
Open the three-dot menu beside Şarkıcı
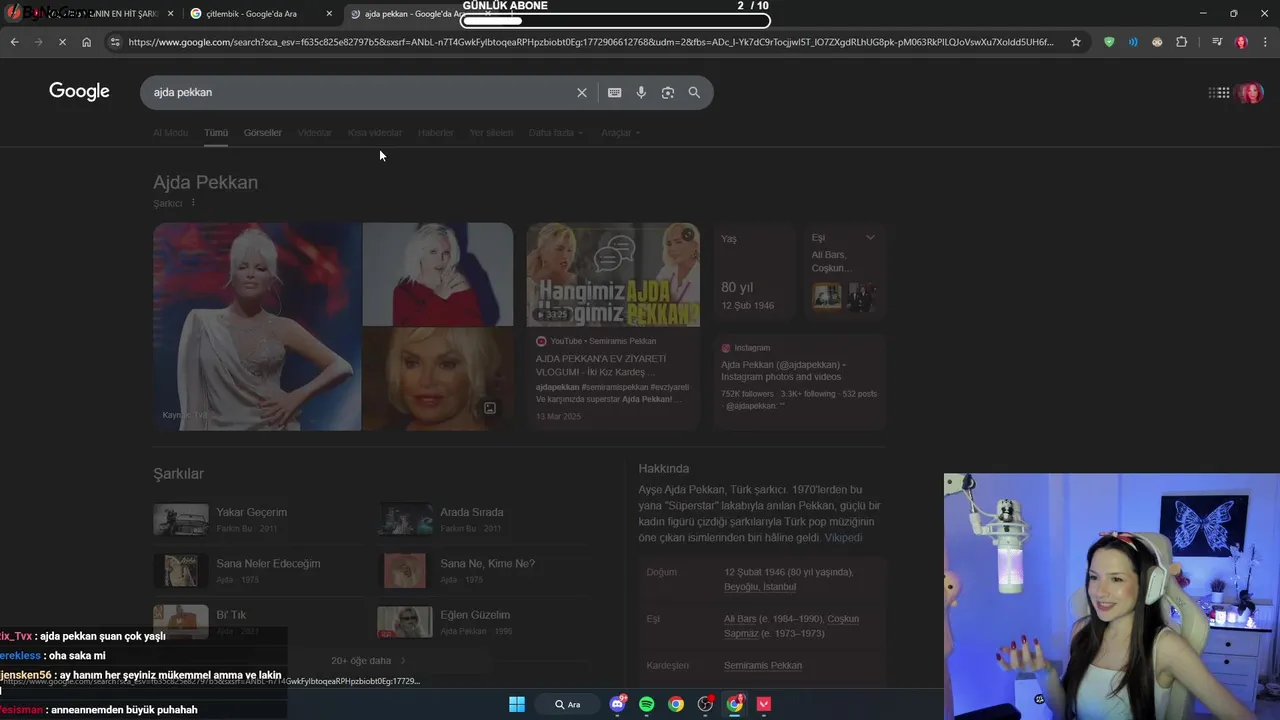click(x=193, y=203)
